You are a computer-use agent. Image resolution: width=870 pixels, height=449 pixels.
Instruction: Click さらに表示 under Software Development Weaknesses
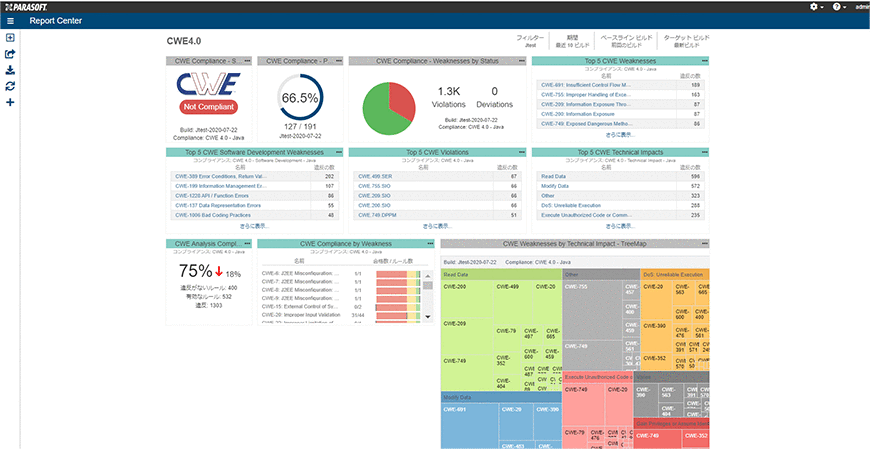pyautogui.click(x=255, y=226)
